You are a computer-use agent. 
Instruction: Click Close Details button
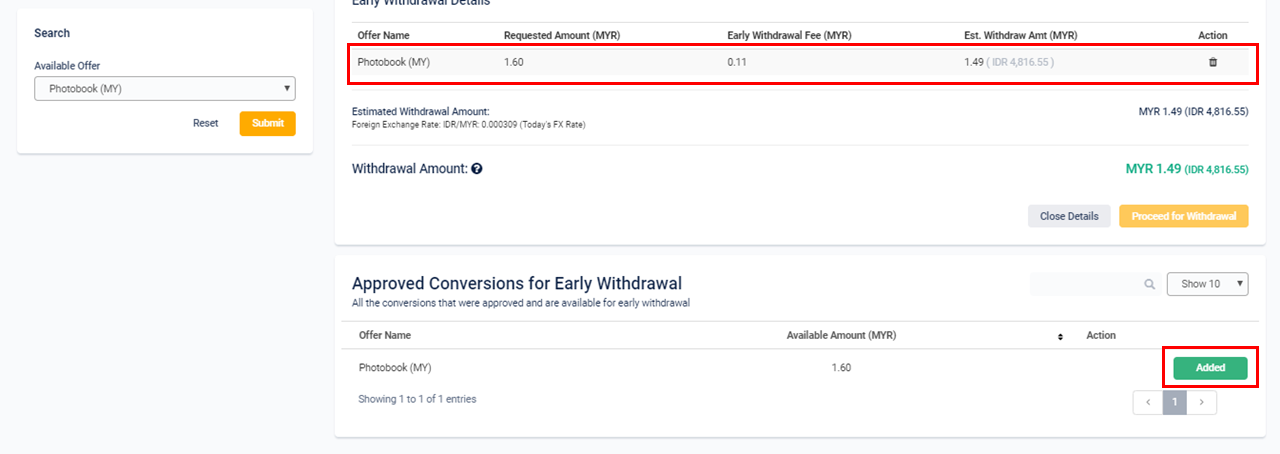tap(1069, 216)
